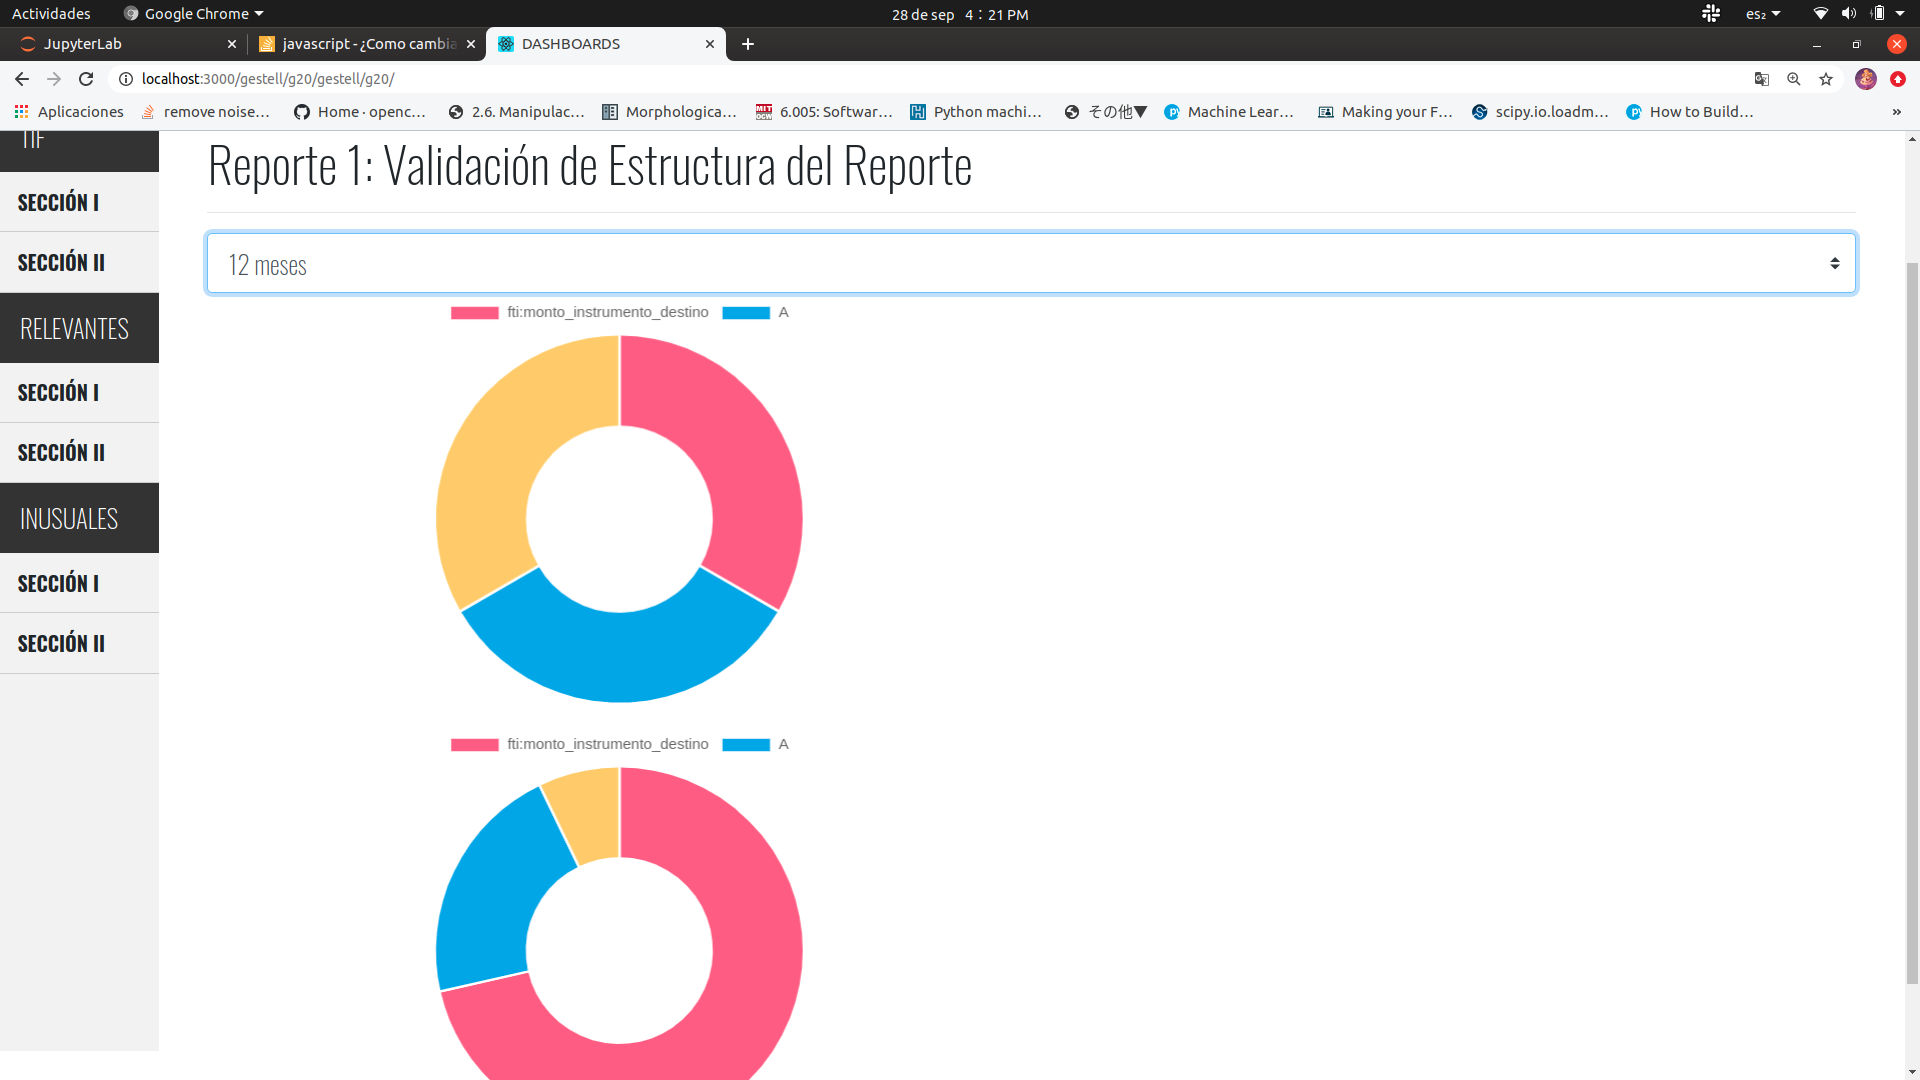1920x1080 pixels.
Task: Switch to the javascript question tab
Action: pyautogui.click(x=366, y=44)
